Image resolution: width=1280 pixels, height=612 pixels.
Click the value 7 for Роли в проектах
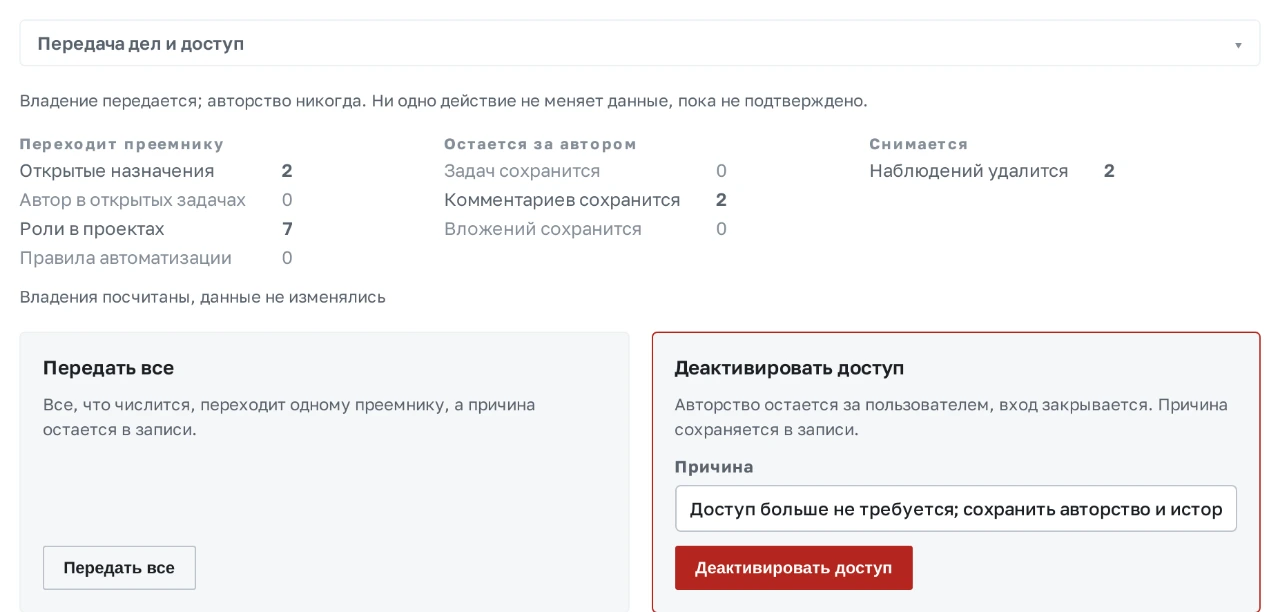pos(287,229)
